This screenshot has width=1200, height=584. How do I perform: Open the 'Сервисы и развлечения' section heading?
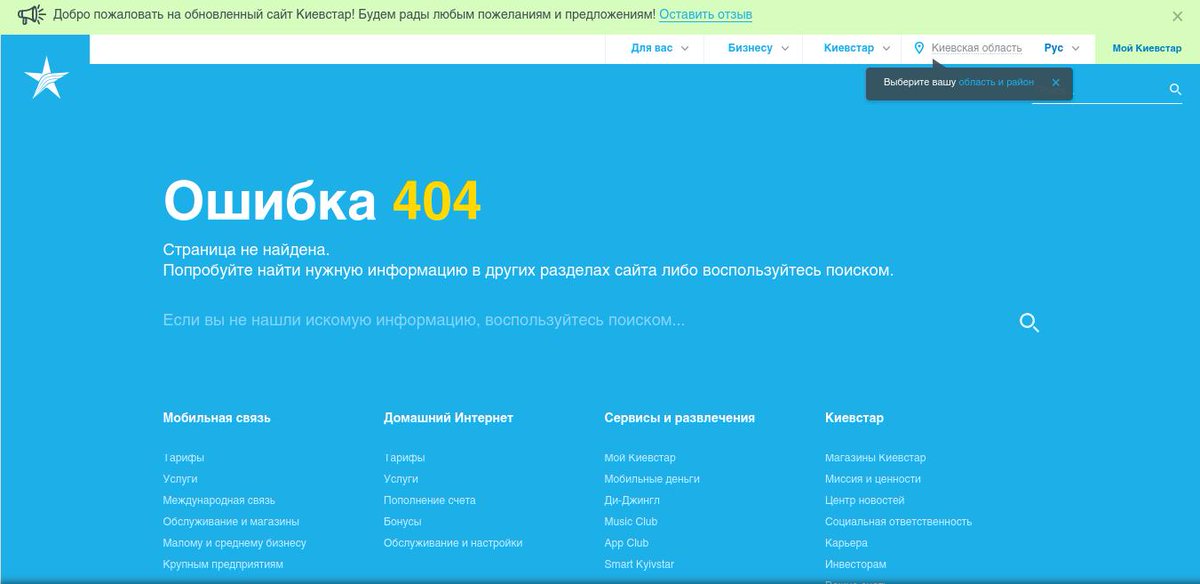coord(680,418)
